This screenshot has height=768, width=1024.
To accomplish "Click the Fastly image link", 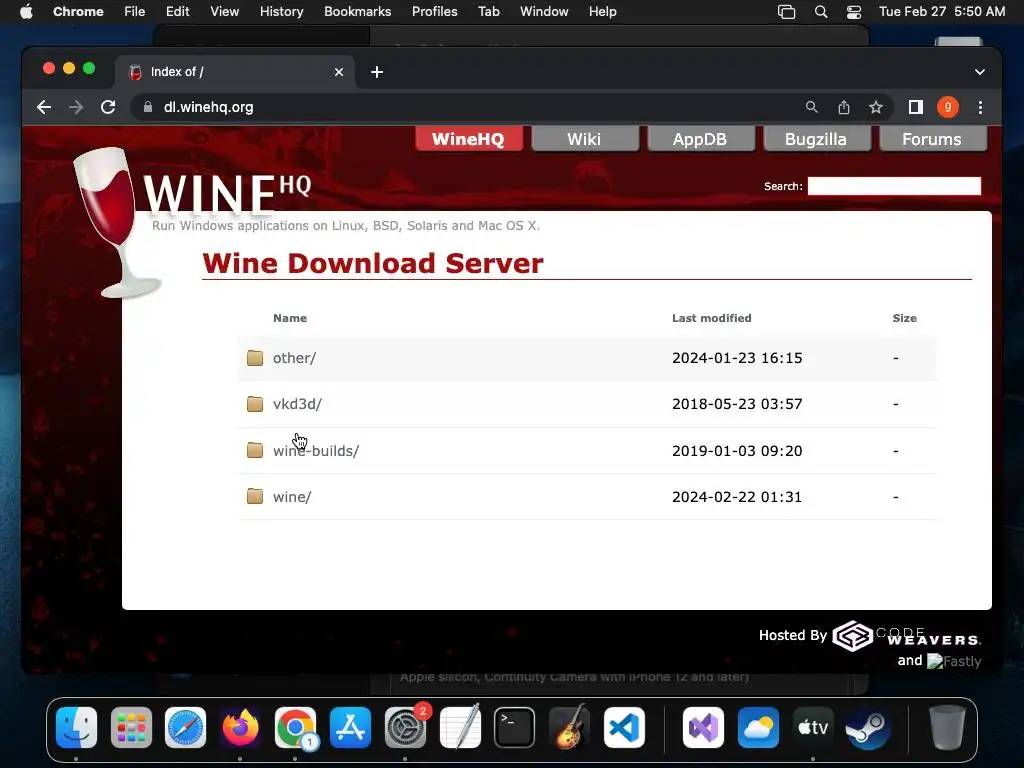I will [x=954, y=661].
